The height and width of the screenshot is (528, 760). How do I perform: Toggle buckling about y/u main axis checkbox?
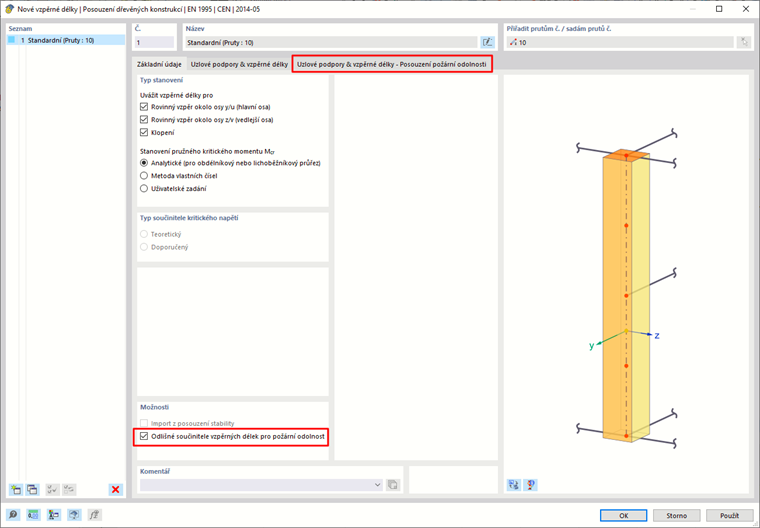(x=144, y=107)
